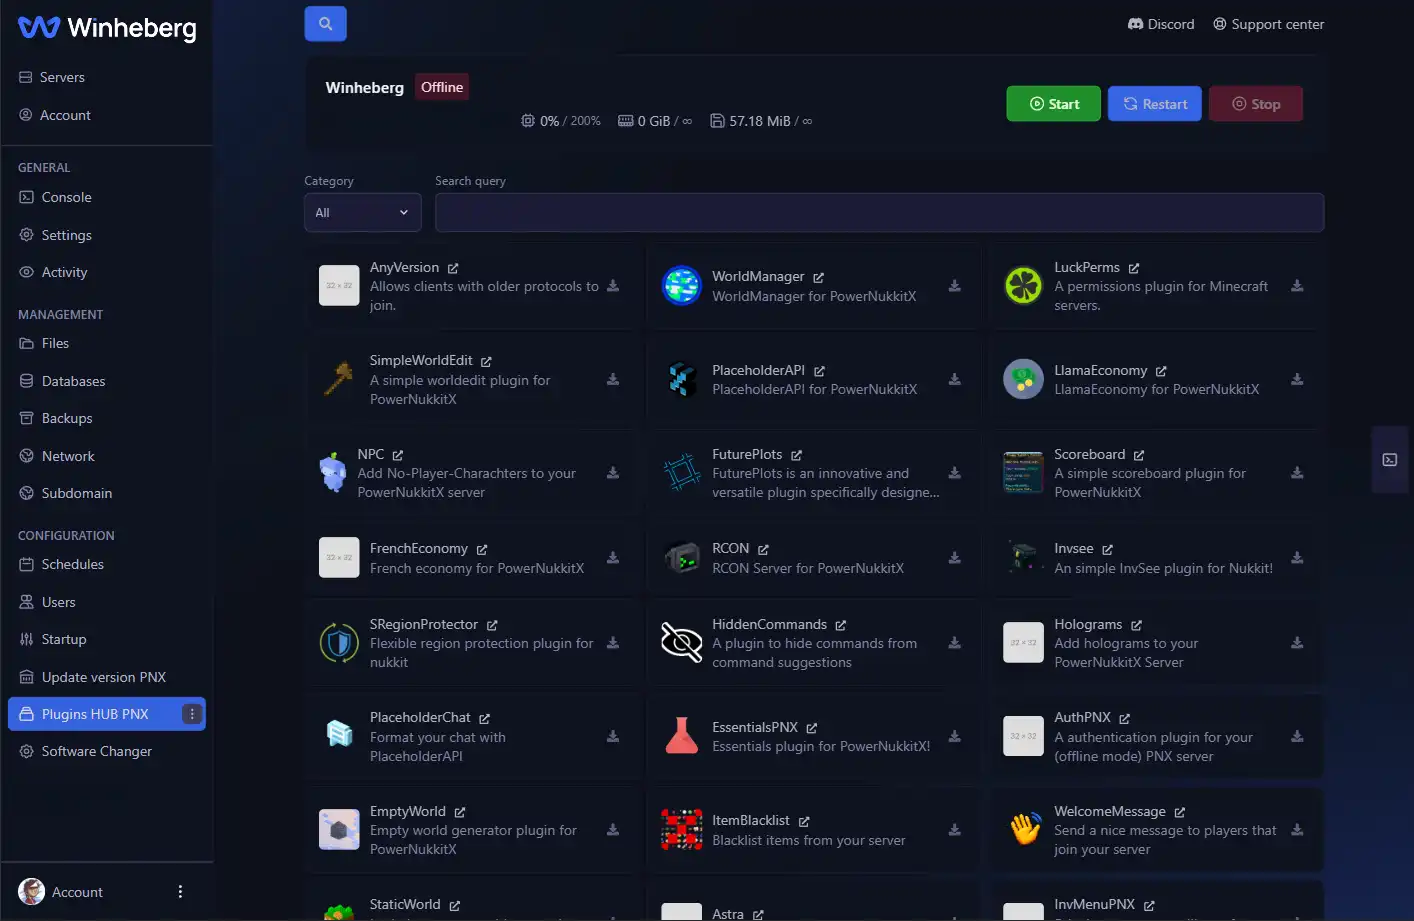The width and height of the screenshot is (1414, 921).
Task: Download the PlaceholderChat plugin
Action: 613,737
